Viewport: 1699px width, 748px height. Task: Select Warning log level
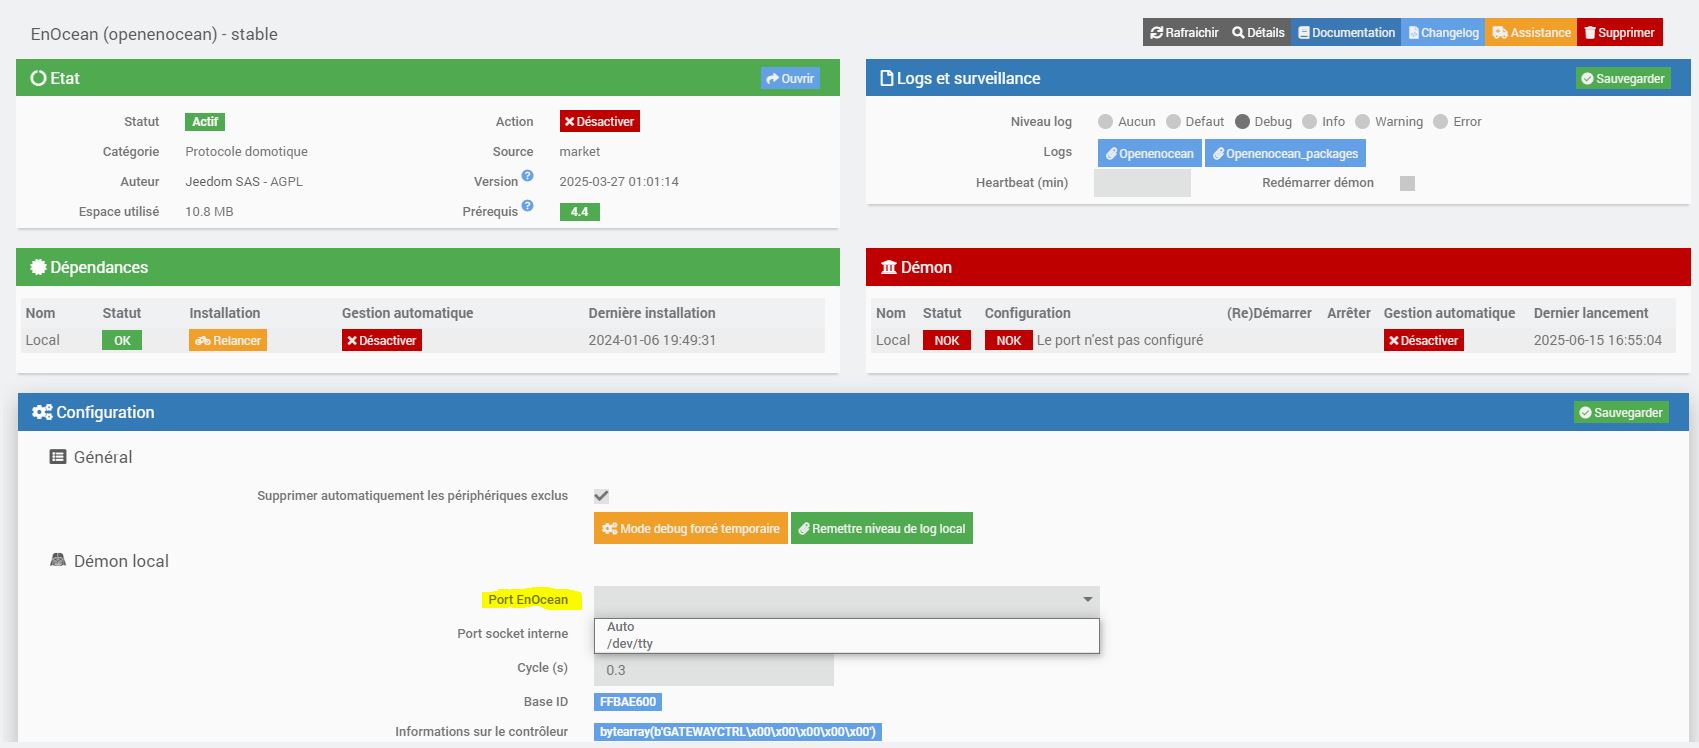click(x=1362, y=122)
